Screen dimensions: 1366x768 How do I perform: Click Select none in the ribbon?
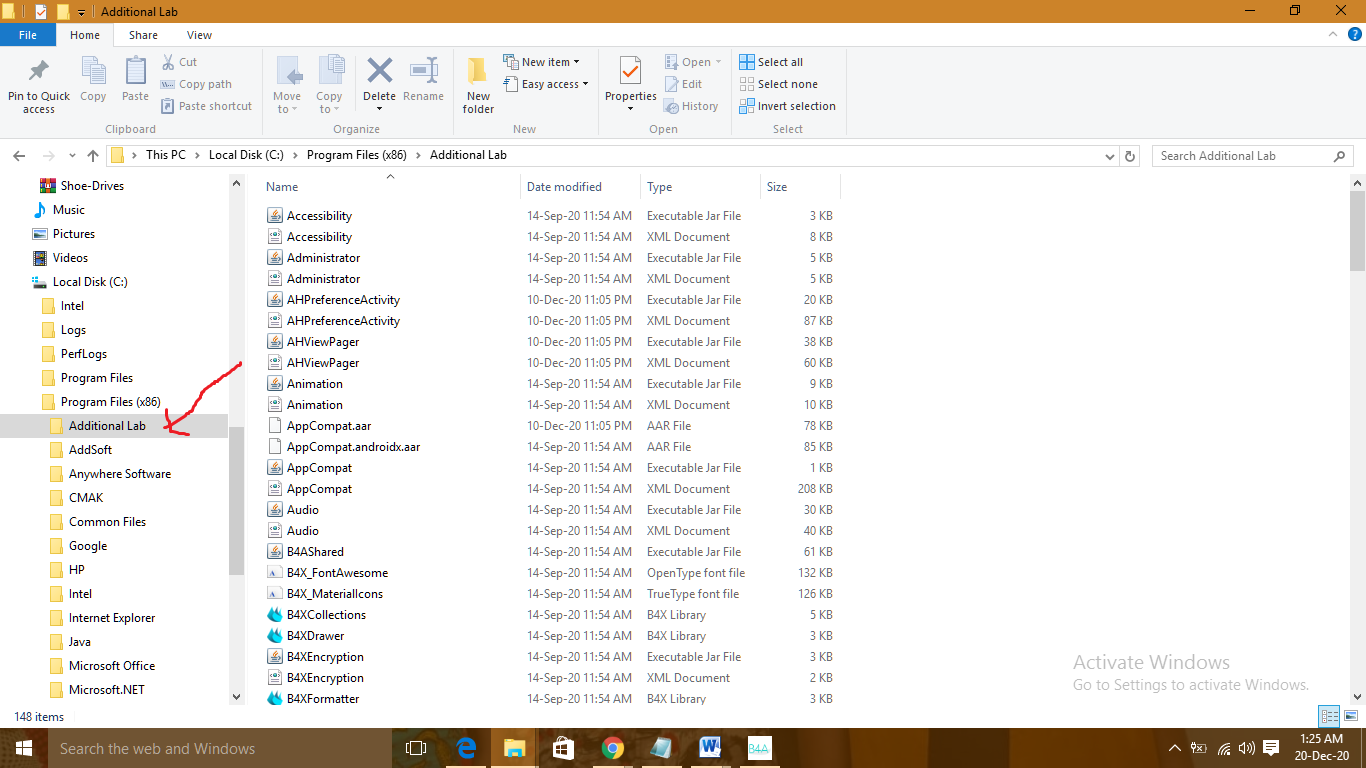[778, 84]
